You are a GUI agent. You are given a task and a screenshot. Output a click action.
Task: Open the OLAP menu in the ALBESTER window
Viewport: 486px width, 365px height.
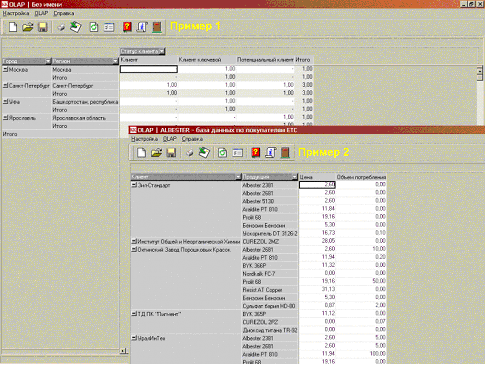[170, 139]
